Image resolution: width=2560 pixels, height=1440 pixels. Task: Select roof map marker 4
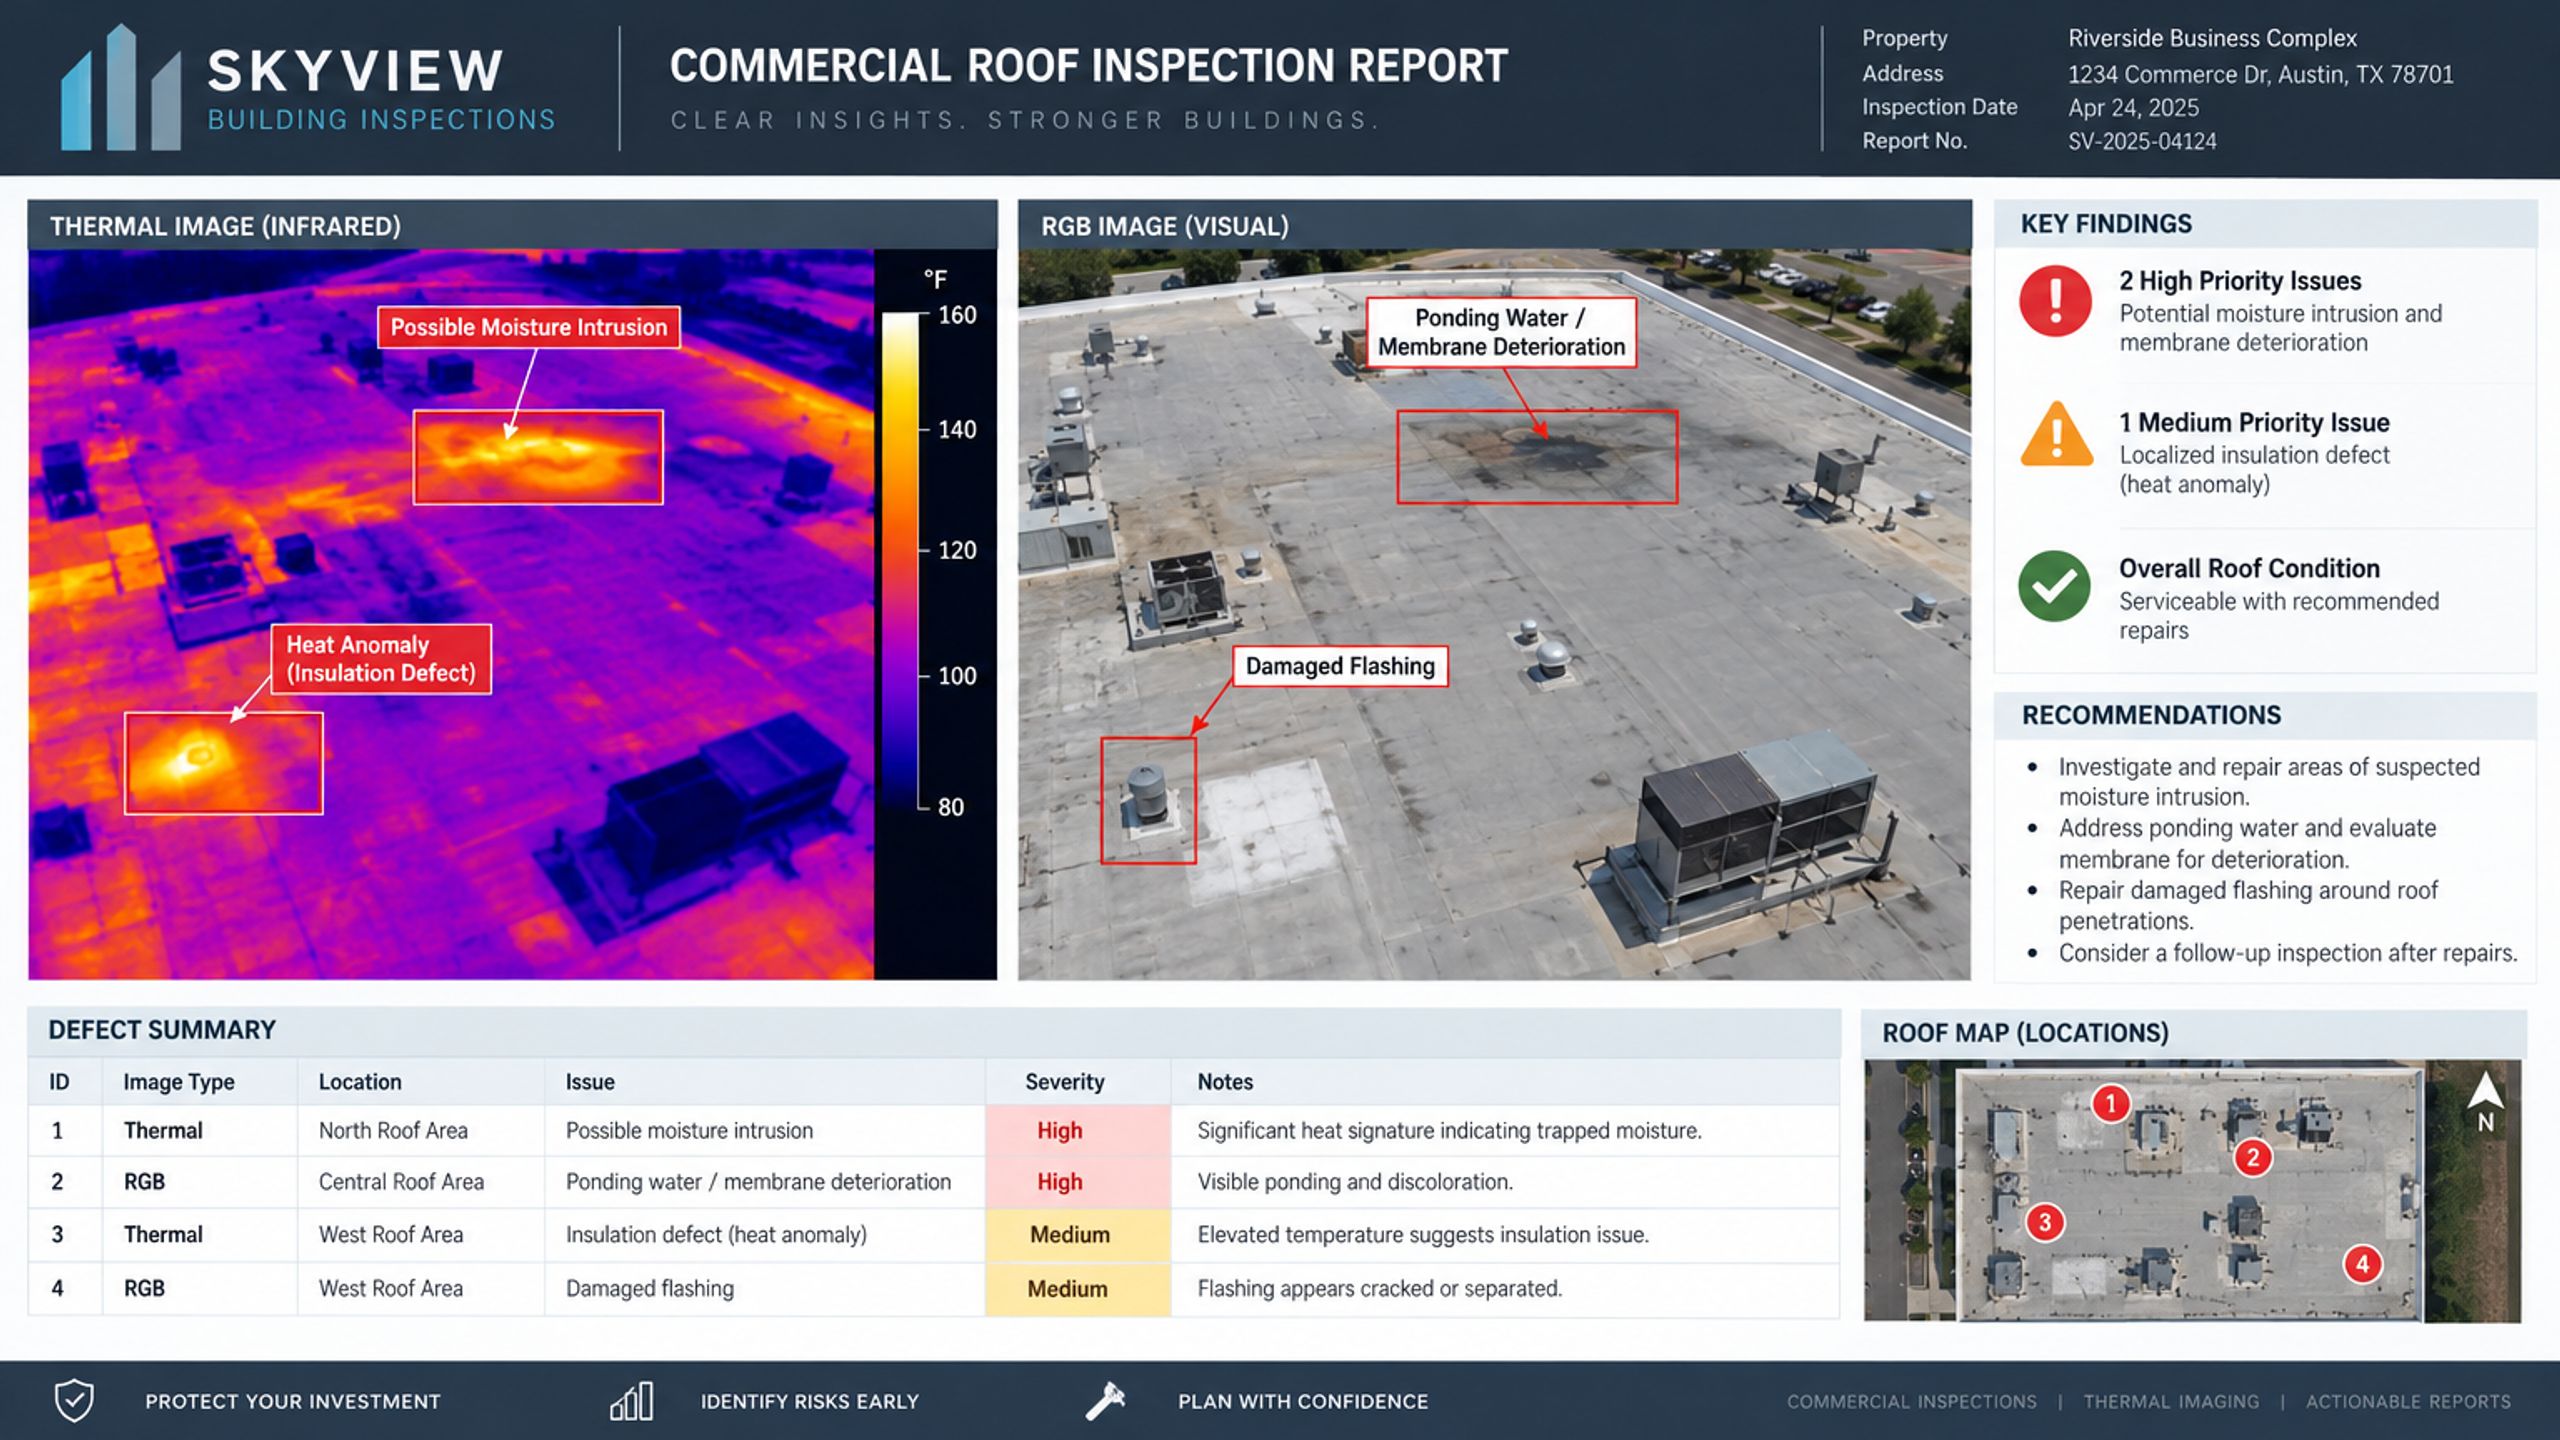tap(2362, 1264)
